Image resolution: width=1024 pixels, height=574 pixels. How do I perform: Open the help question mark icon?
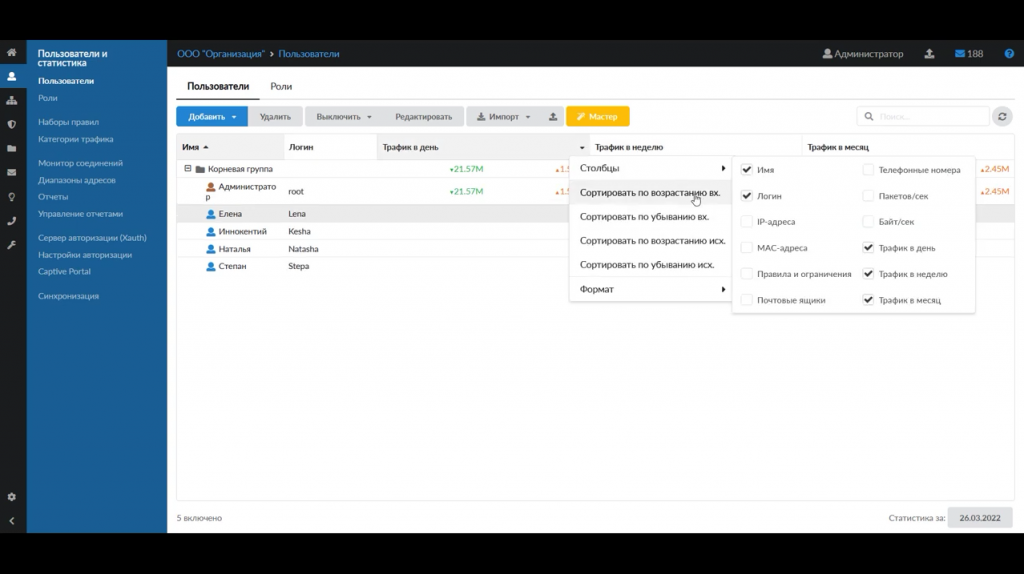[x=1009, y=54]
